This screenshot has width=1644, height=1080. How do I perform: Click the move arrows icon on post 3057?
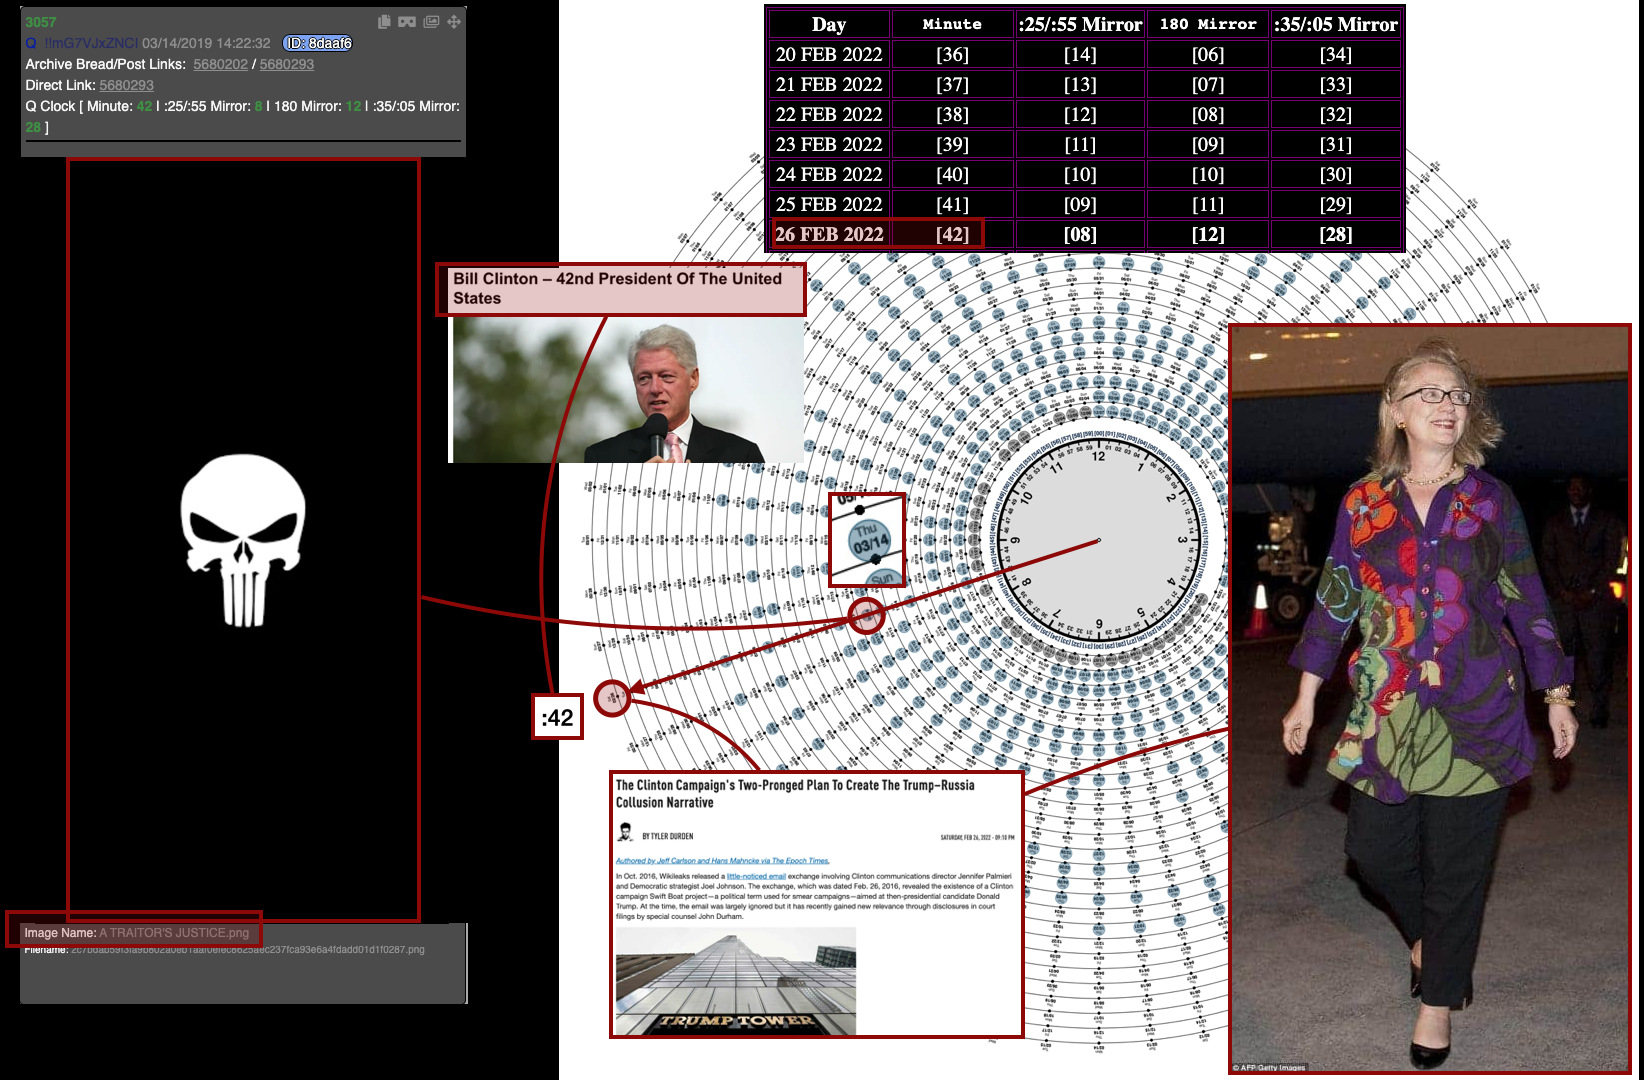[454, 22]
